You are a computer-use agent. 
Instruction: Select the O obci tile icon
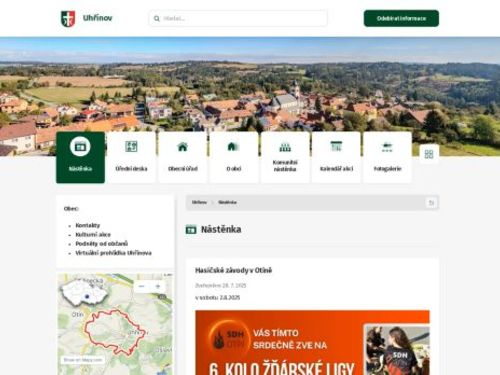tap(233, 146)
